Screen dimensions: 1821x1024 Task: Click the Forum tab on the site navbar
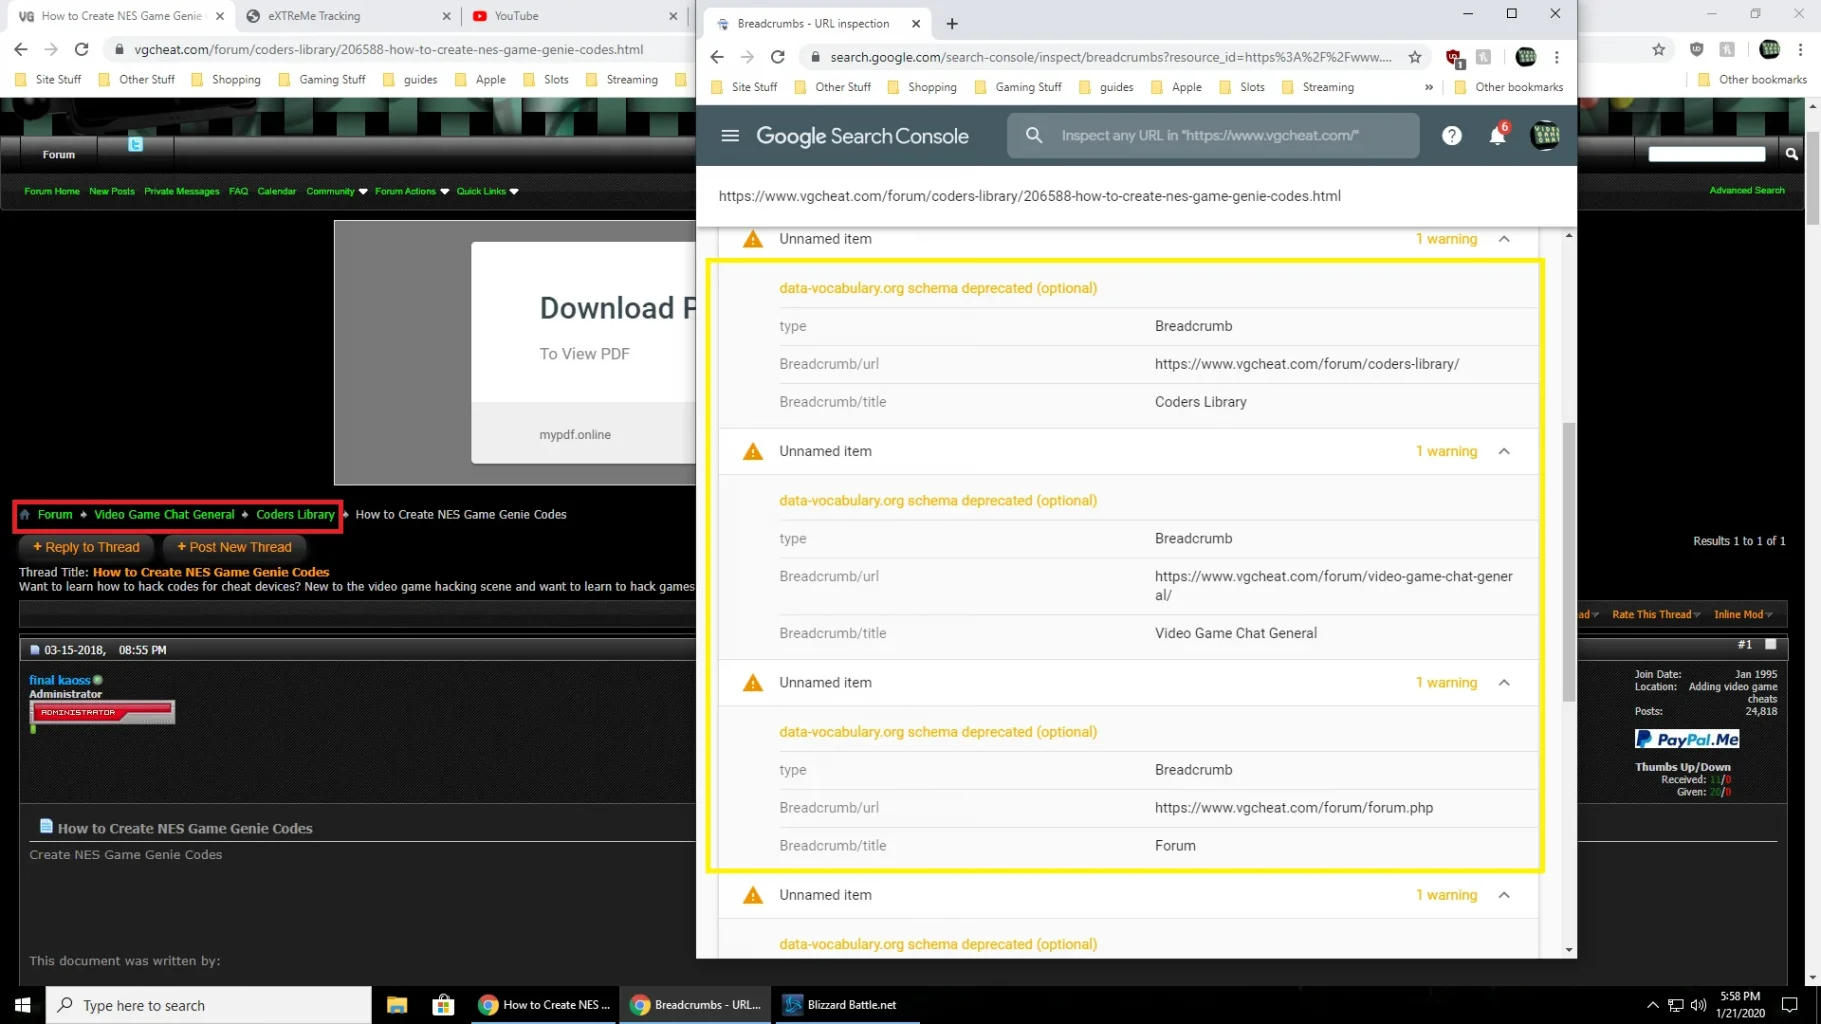(59, 154)
